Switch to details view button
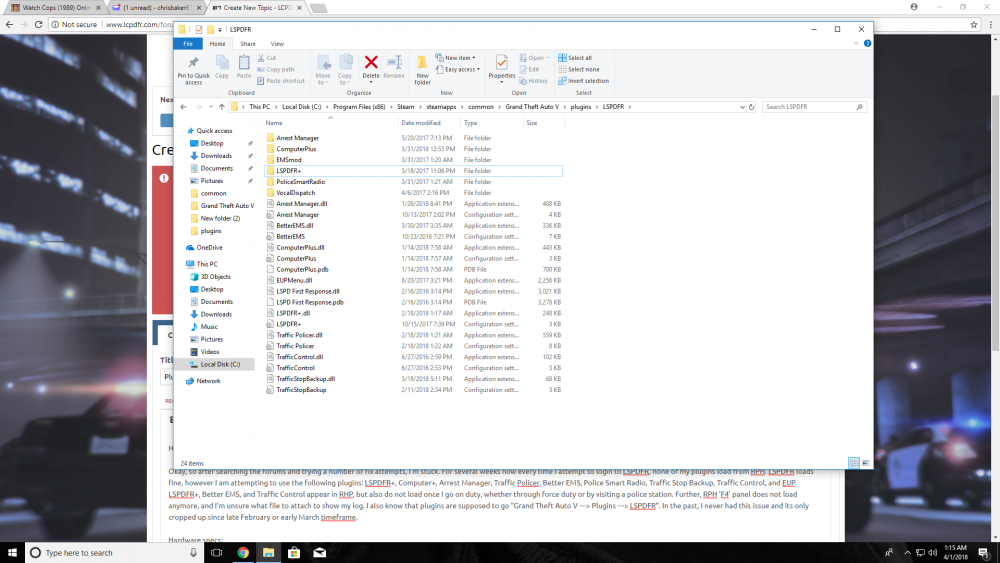The image size is (1000, 563). [x=854, y=463]
